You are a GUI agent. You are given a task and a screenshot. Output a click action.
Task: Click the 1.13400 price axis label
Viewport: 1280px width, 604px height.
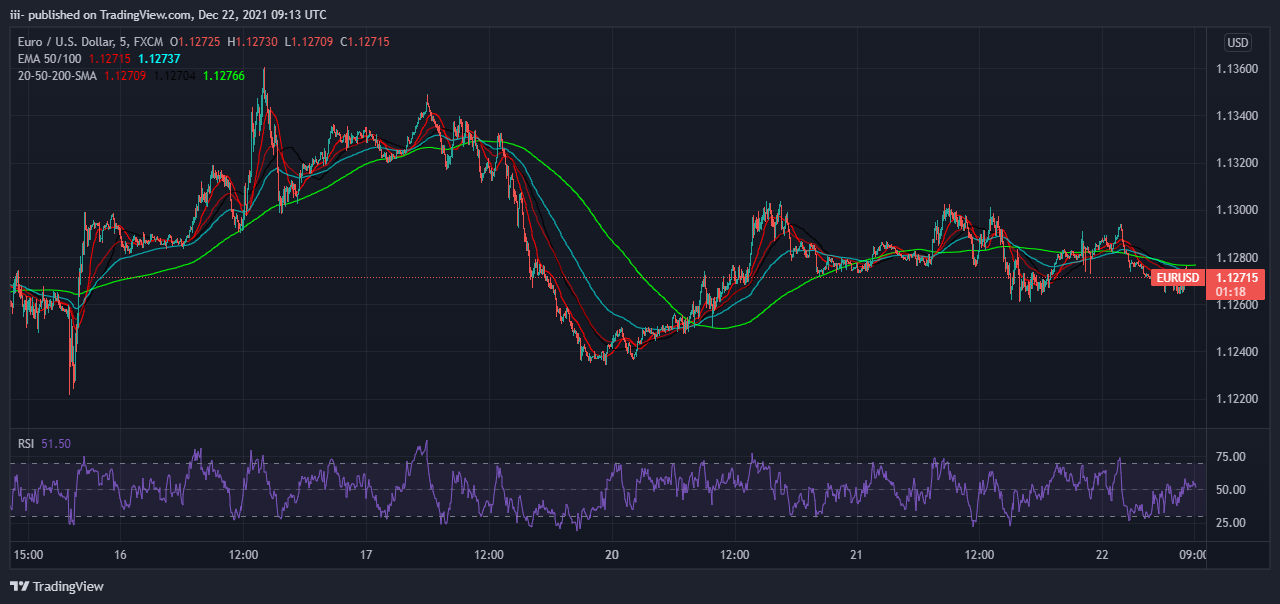1236,116
